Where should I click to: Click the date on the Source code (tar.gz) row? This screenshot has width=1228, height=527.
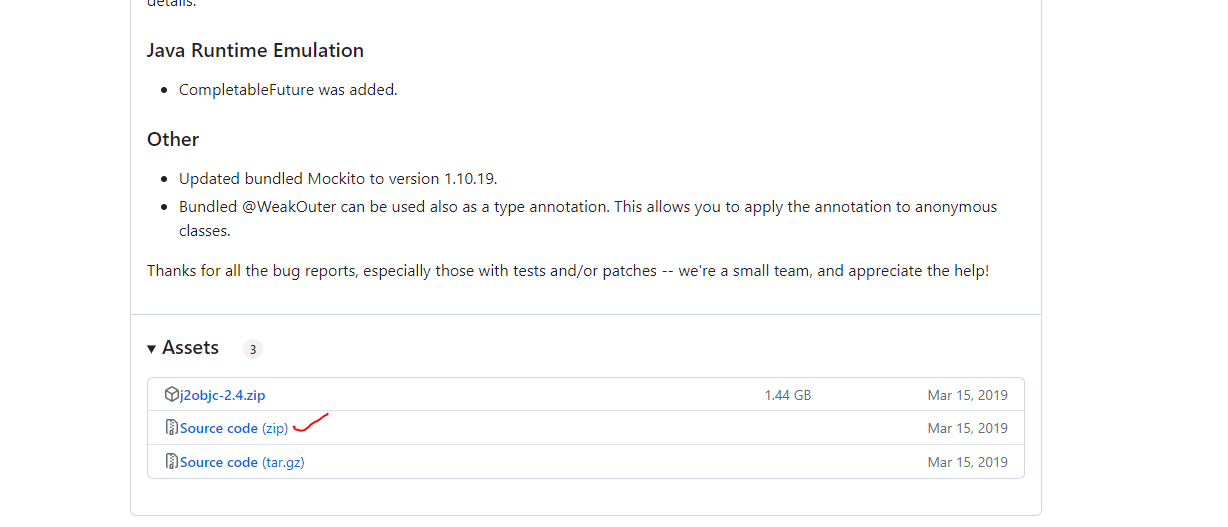pos(967,462)
